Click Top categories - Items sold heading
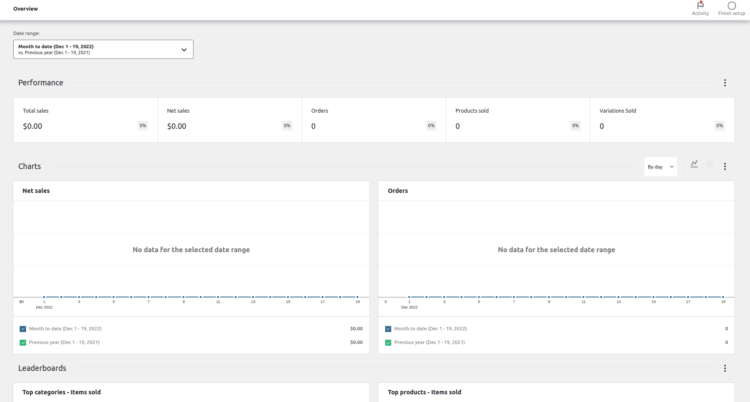750x402 pixels. click(62, 392)
